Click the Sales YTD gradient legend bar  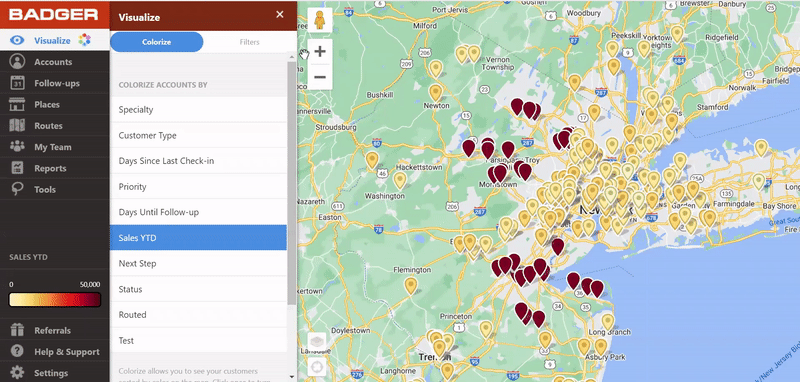pyautogui.click(x=55, y=299)
